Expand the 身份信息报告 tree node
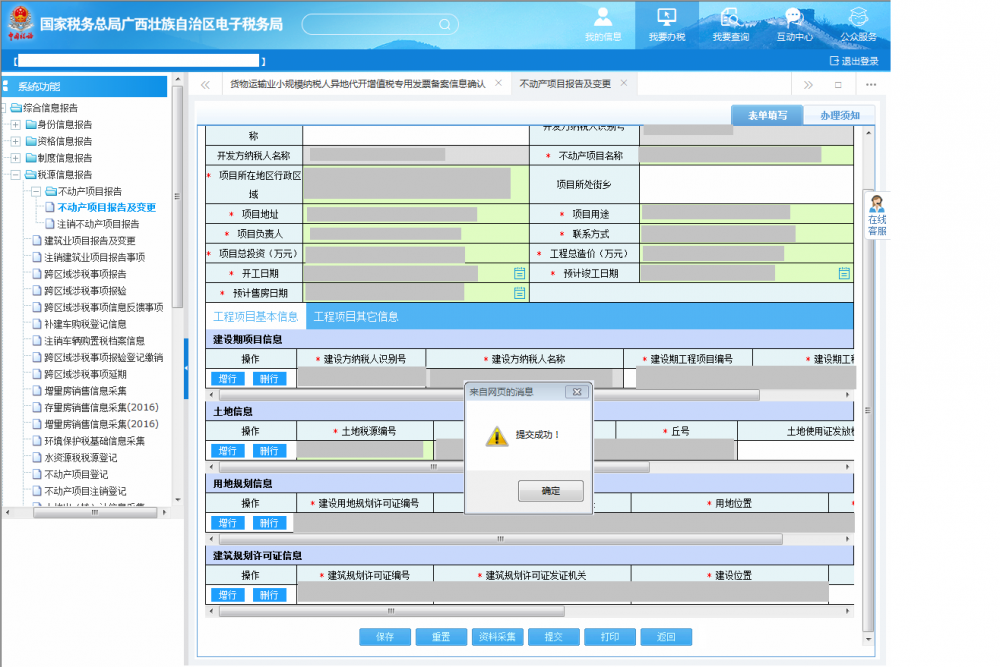Viewport: 1000px width, 667px height. (x=16, y=125)
